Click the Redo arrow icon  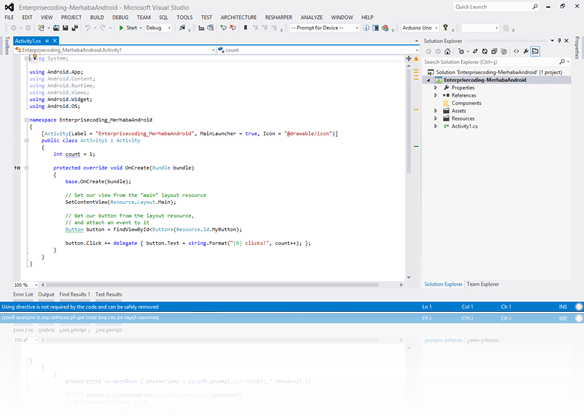(x=102, y=28)
